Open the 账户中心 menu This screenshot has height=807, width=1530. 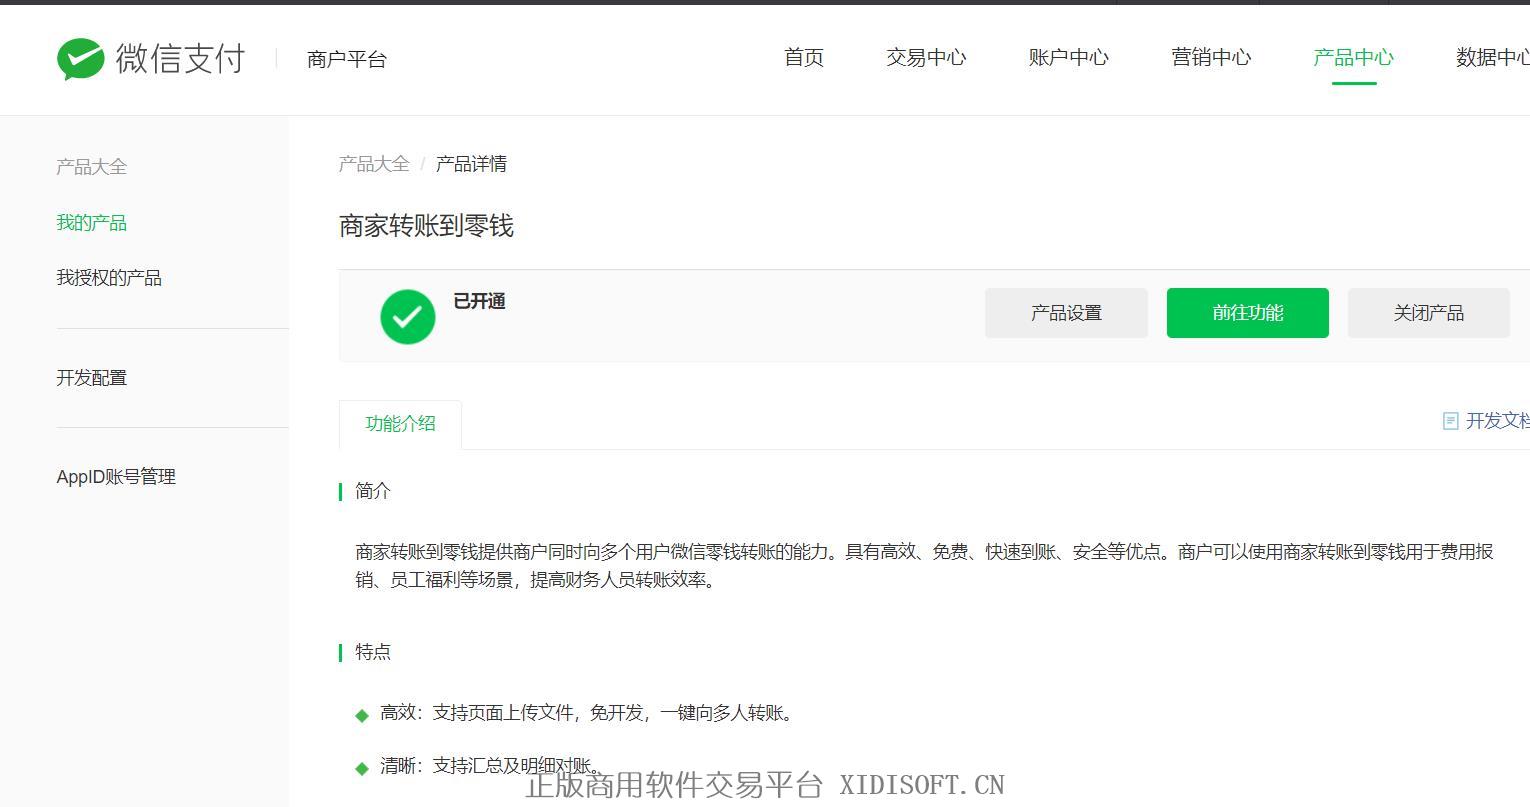pos(1069,58)
